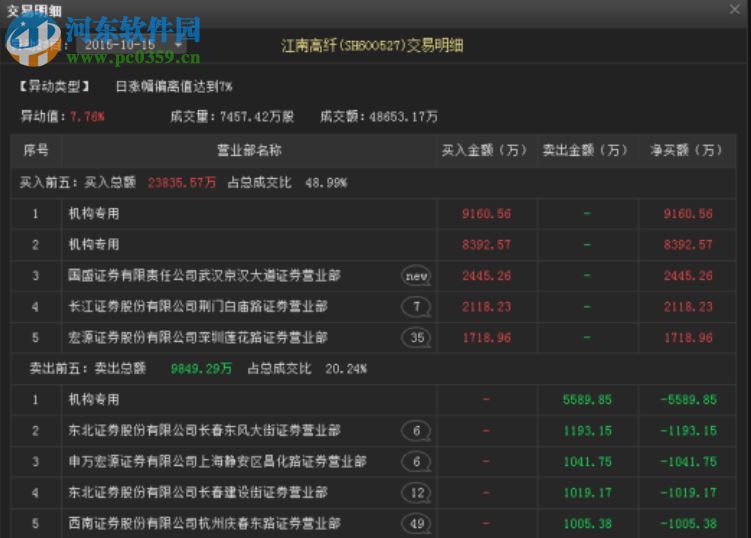Sort by 净买额（万） column header
Image resolution: width=751 pixels, height=538 pixels.
(687, 150)
